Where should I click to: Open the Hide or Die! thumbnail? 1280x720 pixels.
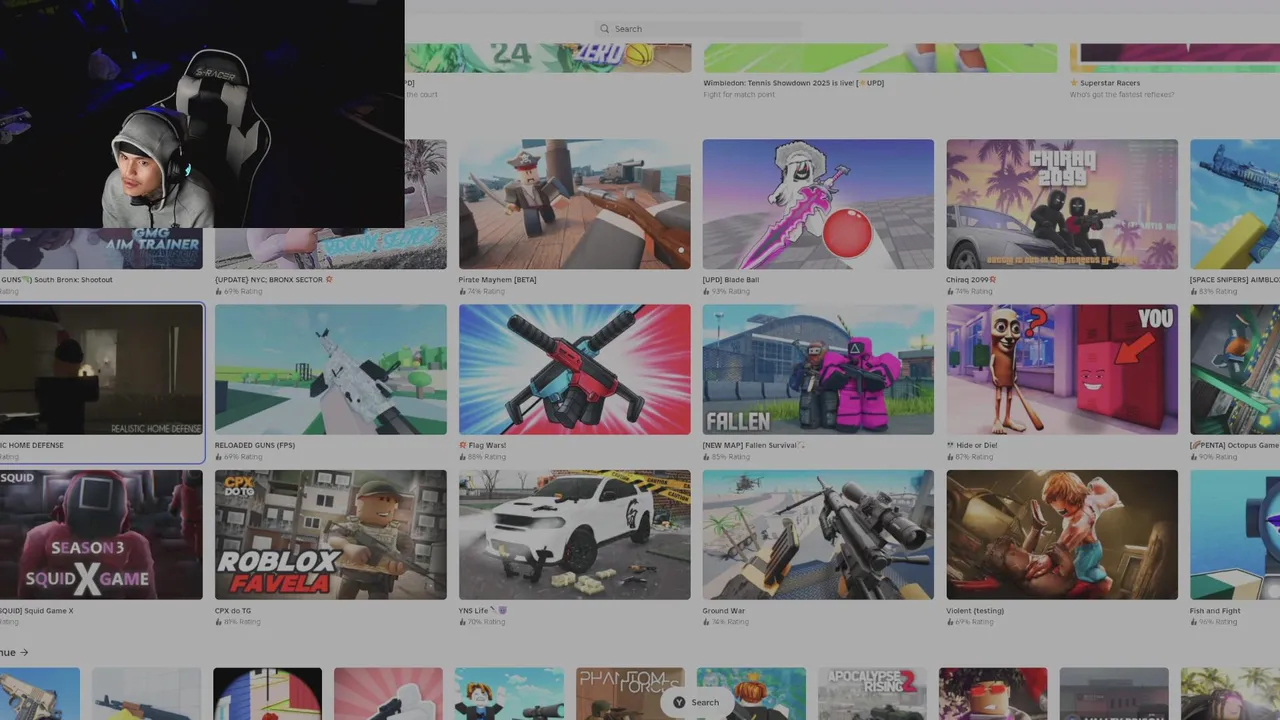(1062, 369)
